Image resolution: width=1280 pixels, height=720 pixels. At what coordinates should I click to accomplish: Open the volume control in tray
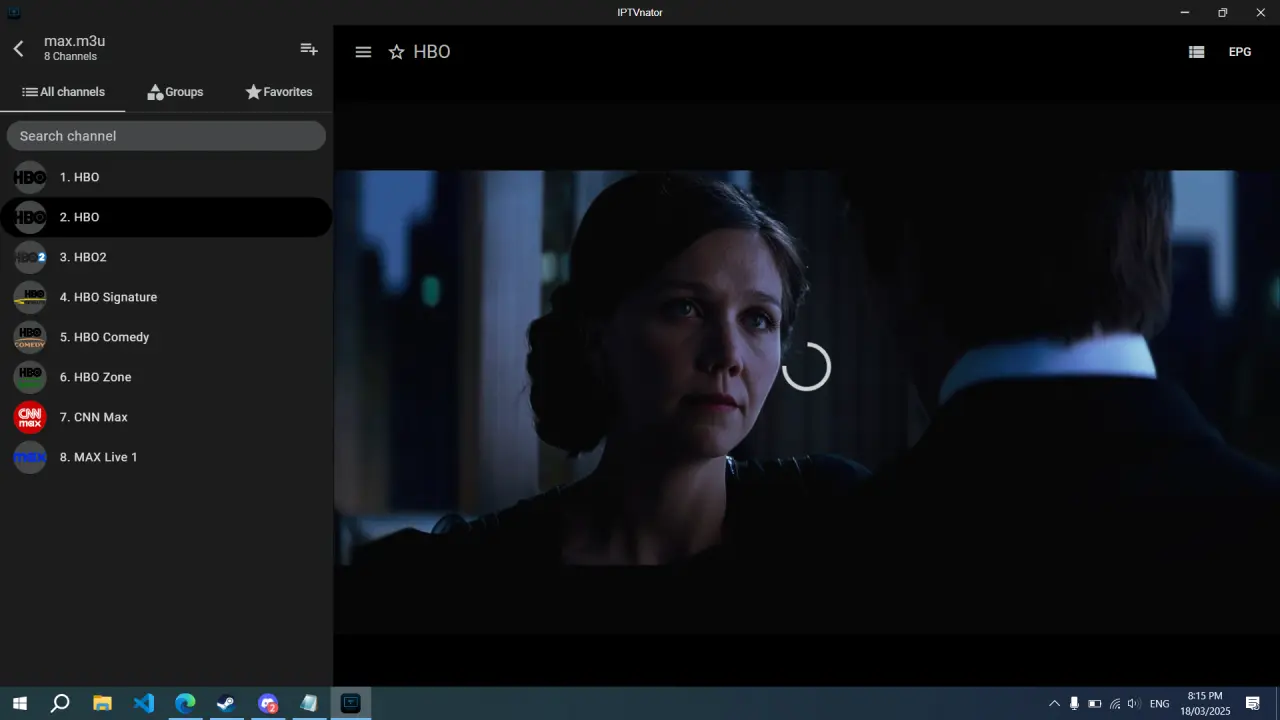(1133, 704)
